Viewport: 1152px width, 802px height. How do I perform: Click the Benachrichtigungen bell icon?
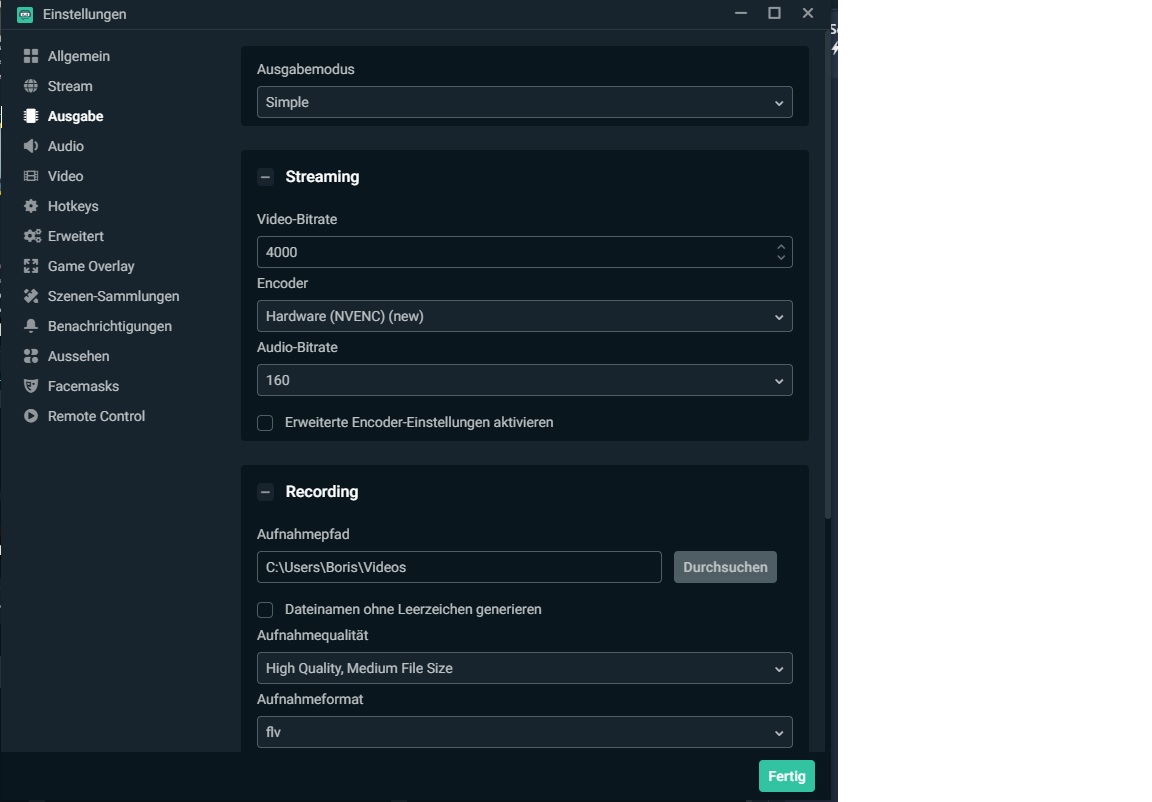31,326
